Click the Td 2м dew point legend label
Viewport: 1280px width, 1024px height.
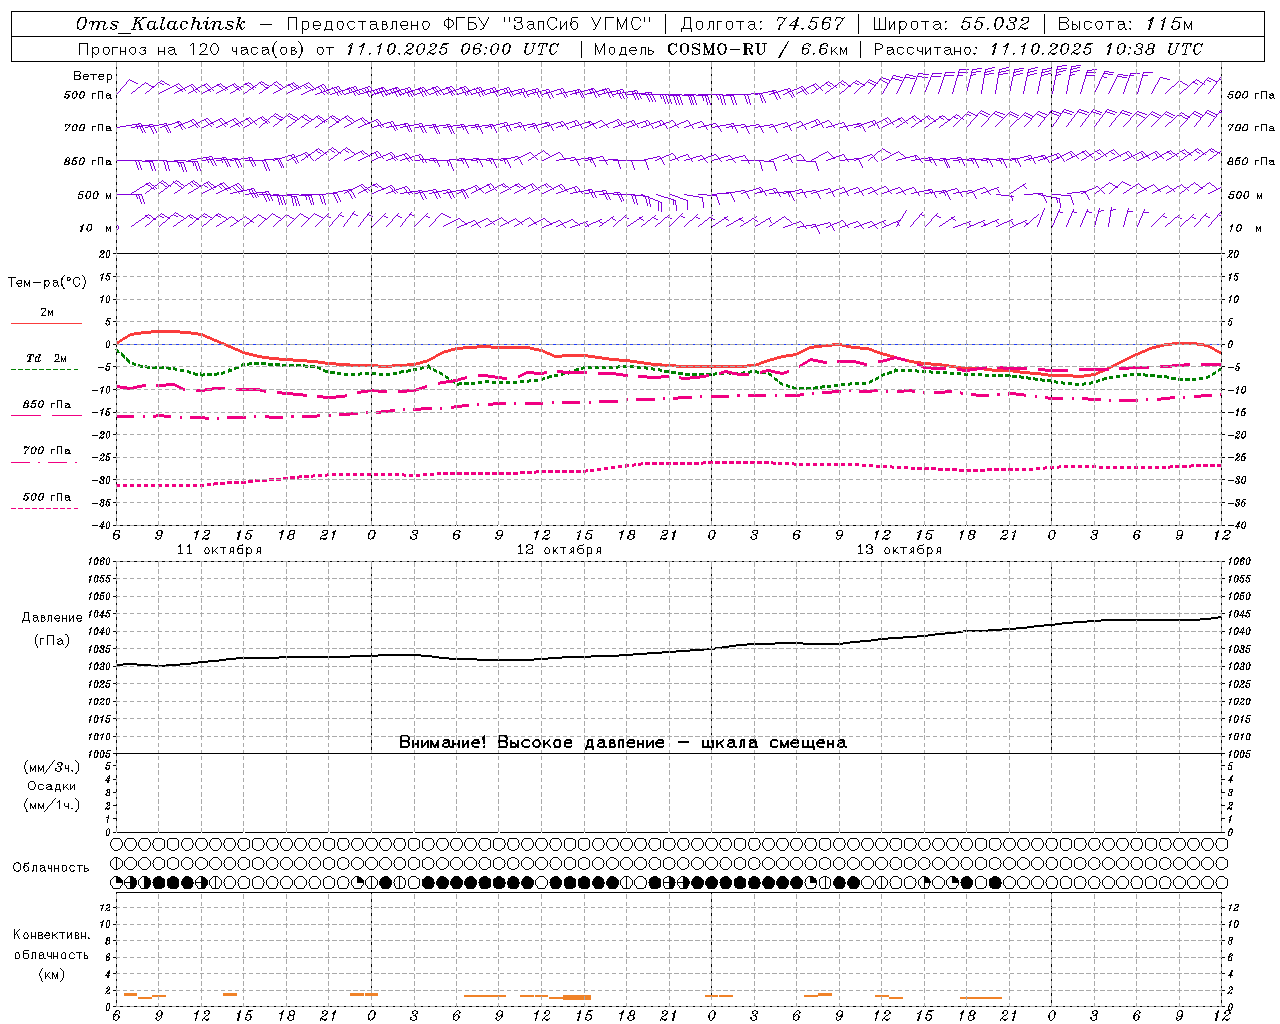46,358
